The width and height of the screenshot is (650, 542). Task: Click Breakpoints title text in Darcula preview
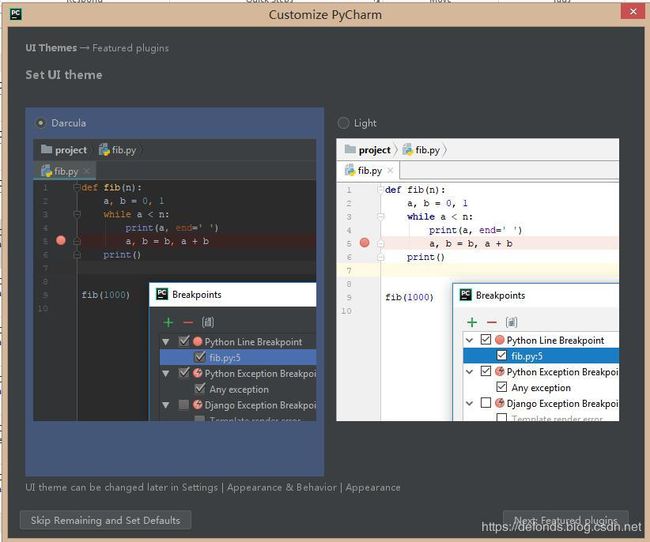click(x=197, y=294)
